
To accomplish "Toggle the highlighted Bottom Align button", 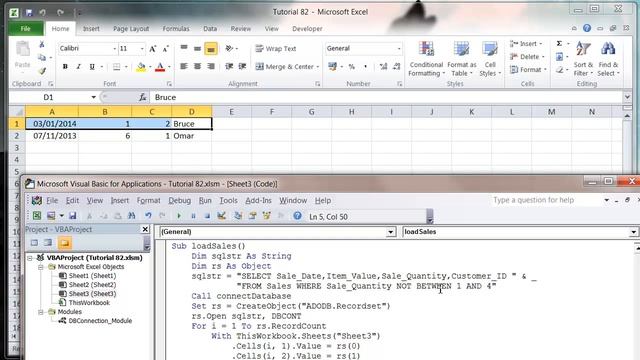I will click(x=211, y=49).
